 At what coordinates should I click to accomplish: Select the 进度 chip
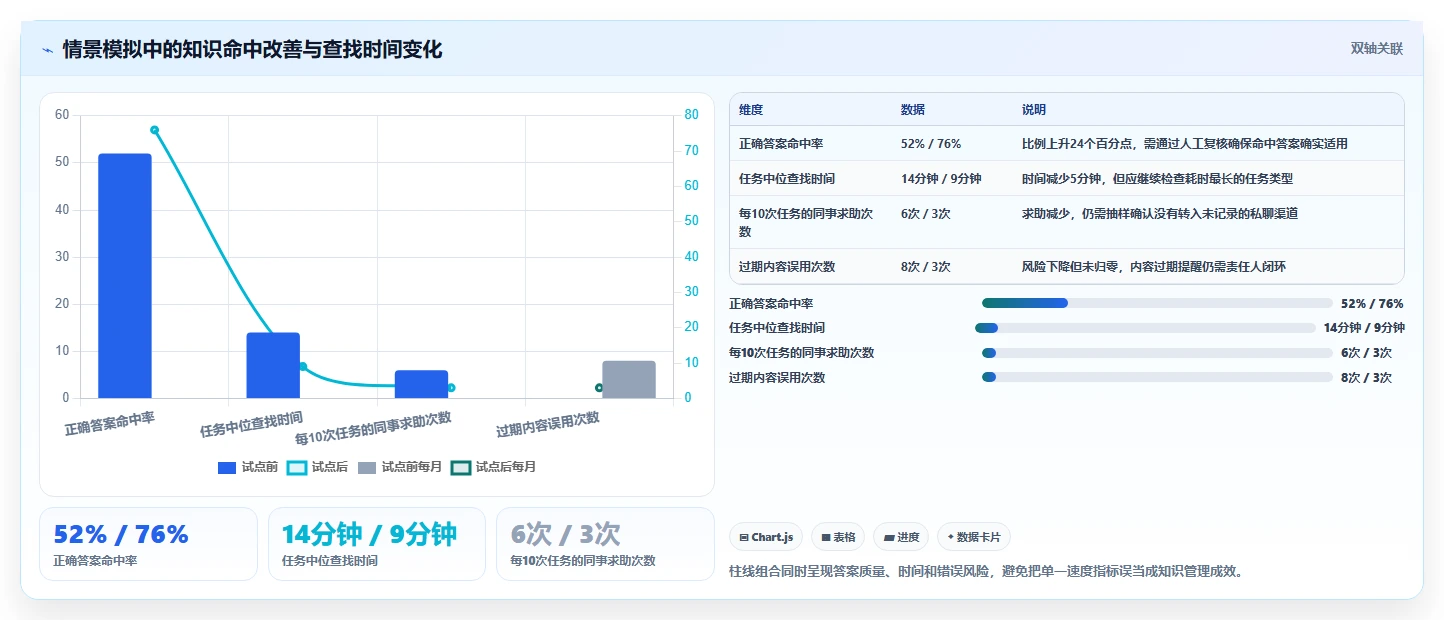pyautogui.click(x=901, y=537)
